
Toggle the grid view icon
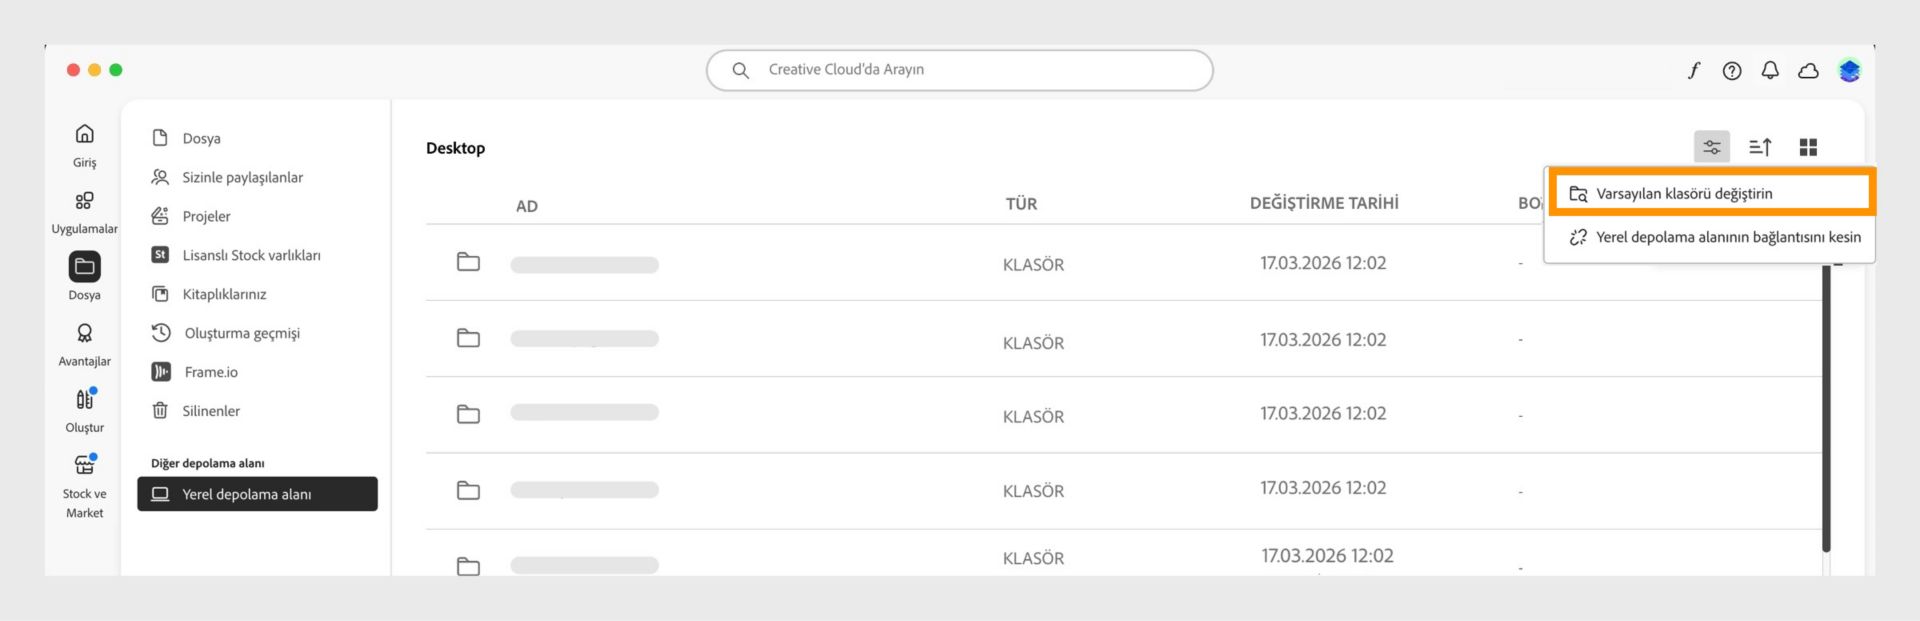click(x=1808, y=147)
